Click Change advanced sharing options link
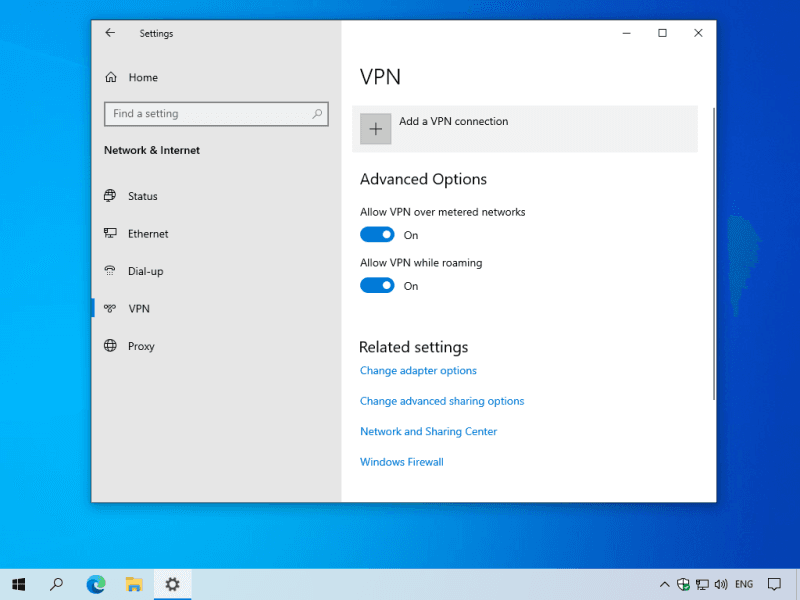The image size is (800, 600). point(442,401)
